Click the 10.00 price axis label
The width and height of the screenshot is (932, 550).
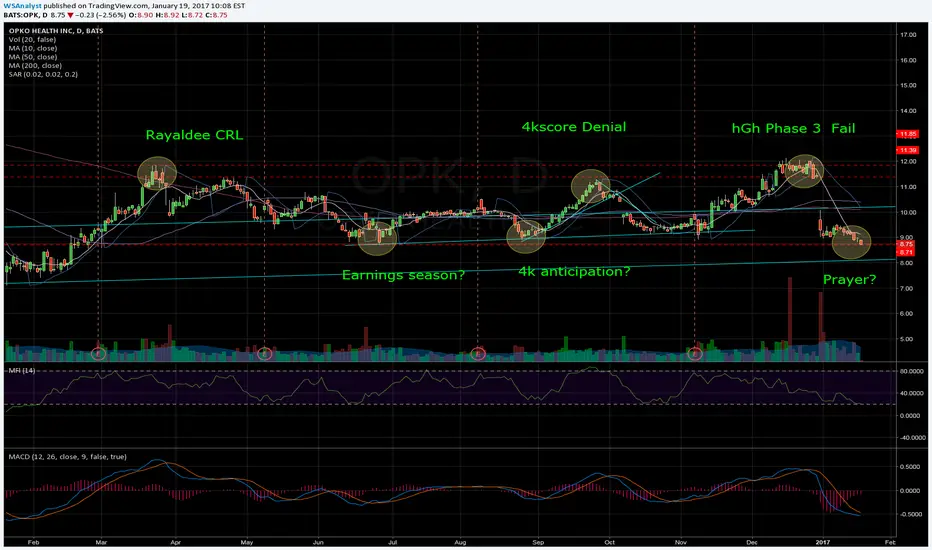point(908,212)
